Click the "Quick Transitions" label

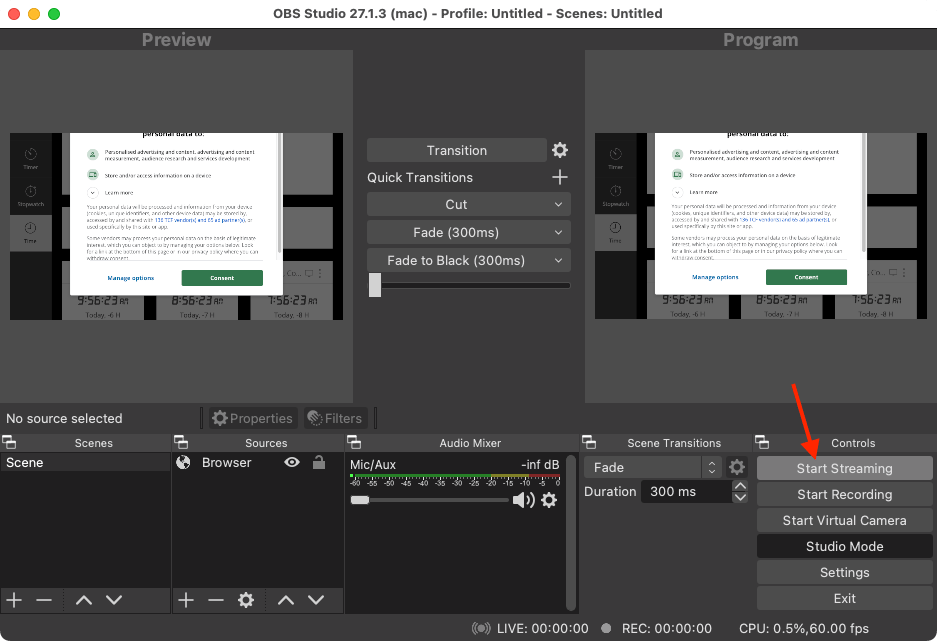pos(419,177)
